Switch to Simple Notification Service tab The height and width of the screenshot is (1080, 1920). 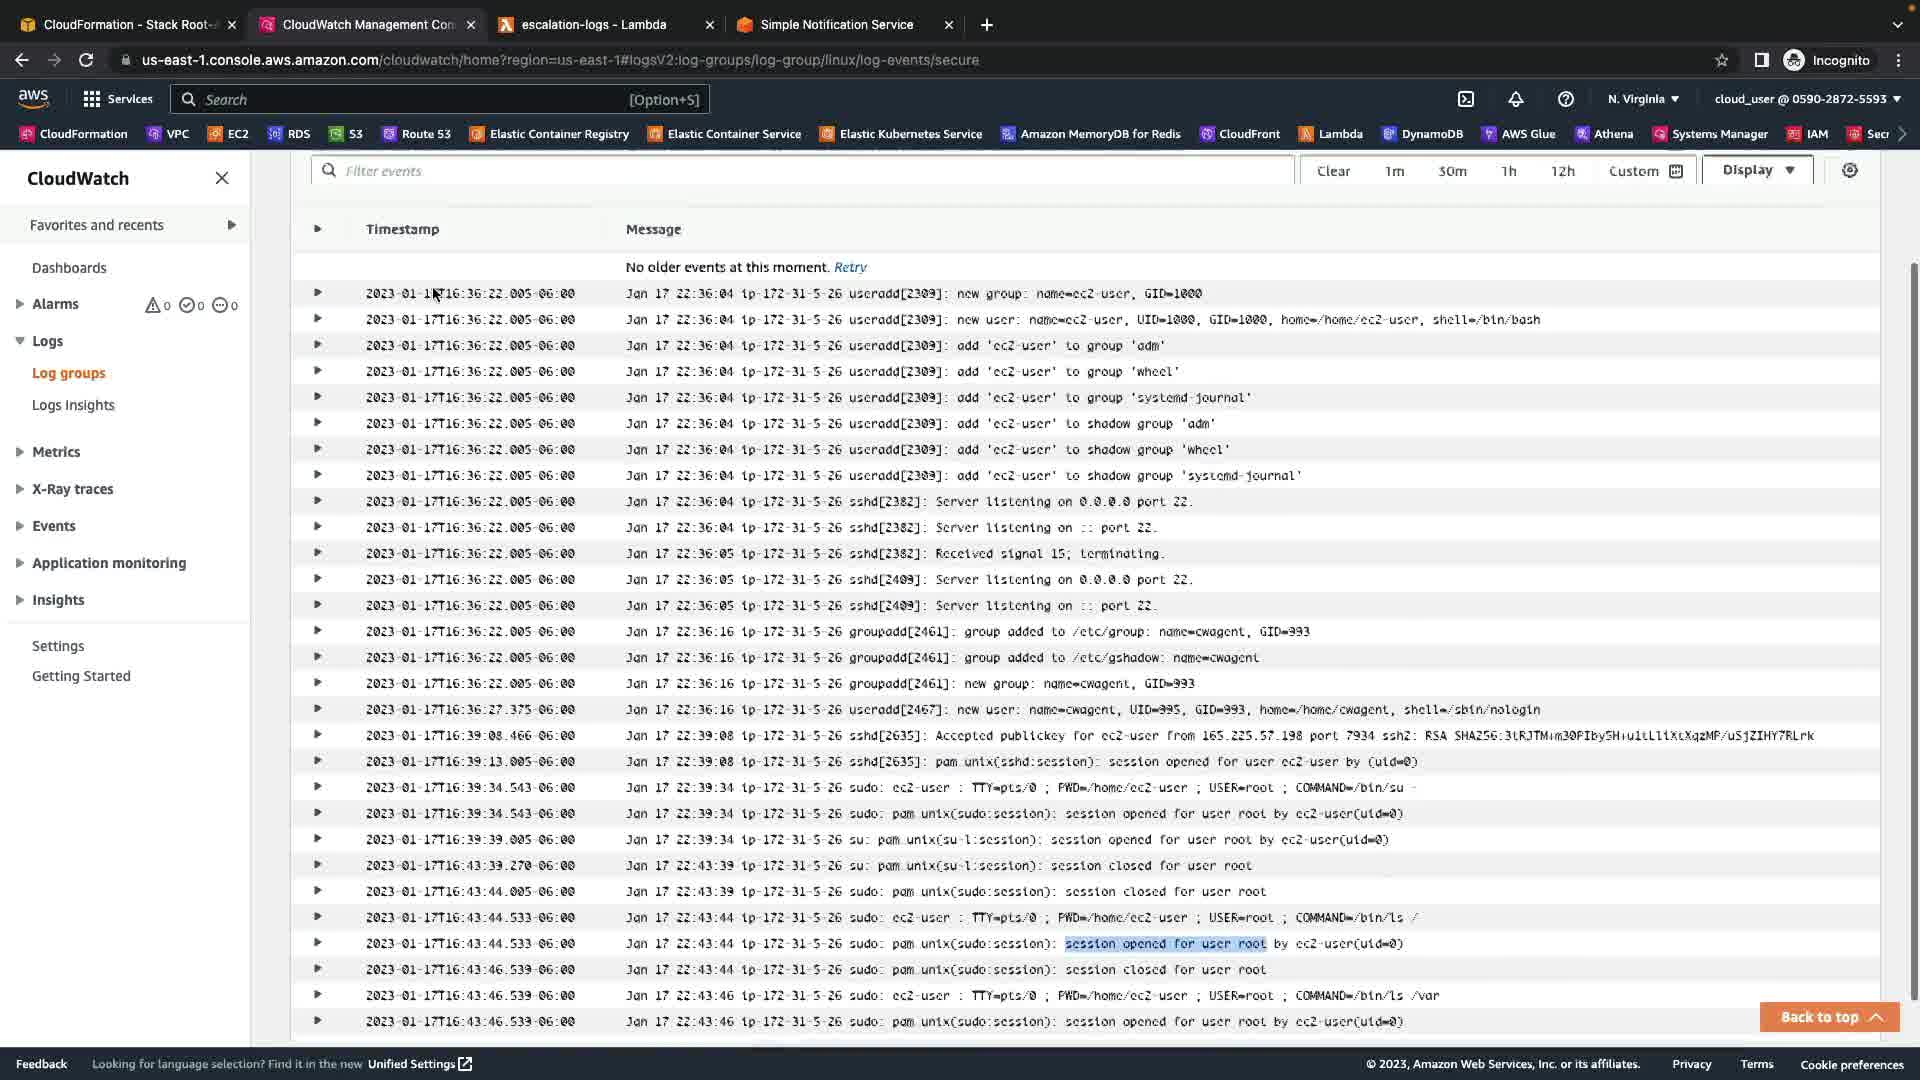click(836, 25)
